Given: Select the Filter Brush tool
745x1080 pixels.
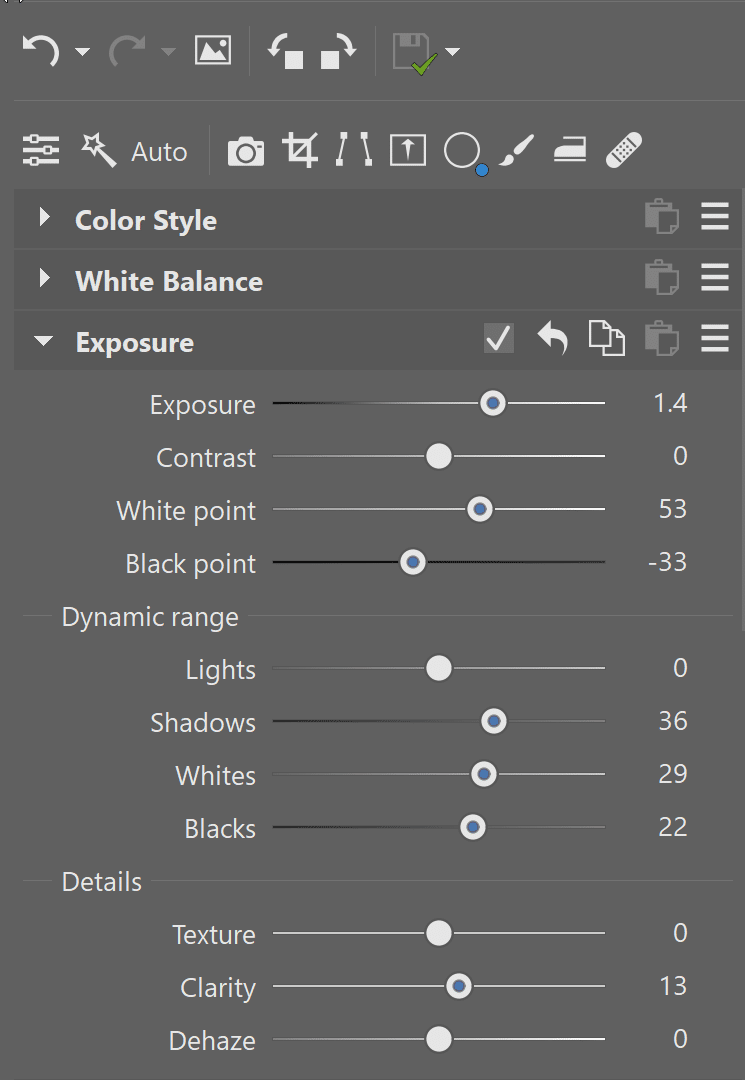Looking at the screenshot, I should (517, 151).
